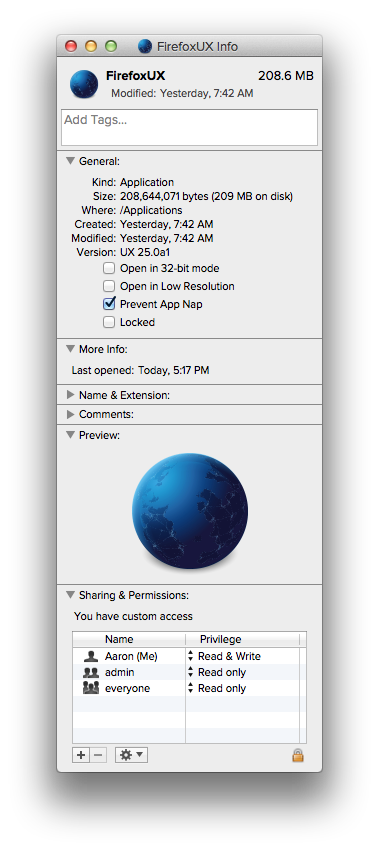Click the everyone name text
This screenshot has height=851, width=379.
click(x=127, y=688)
